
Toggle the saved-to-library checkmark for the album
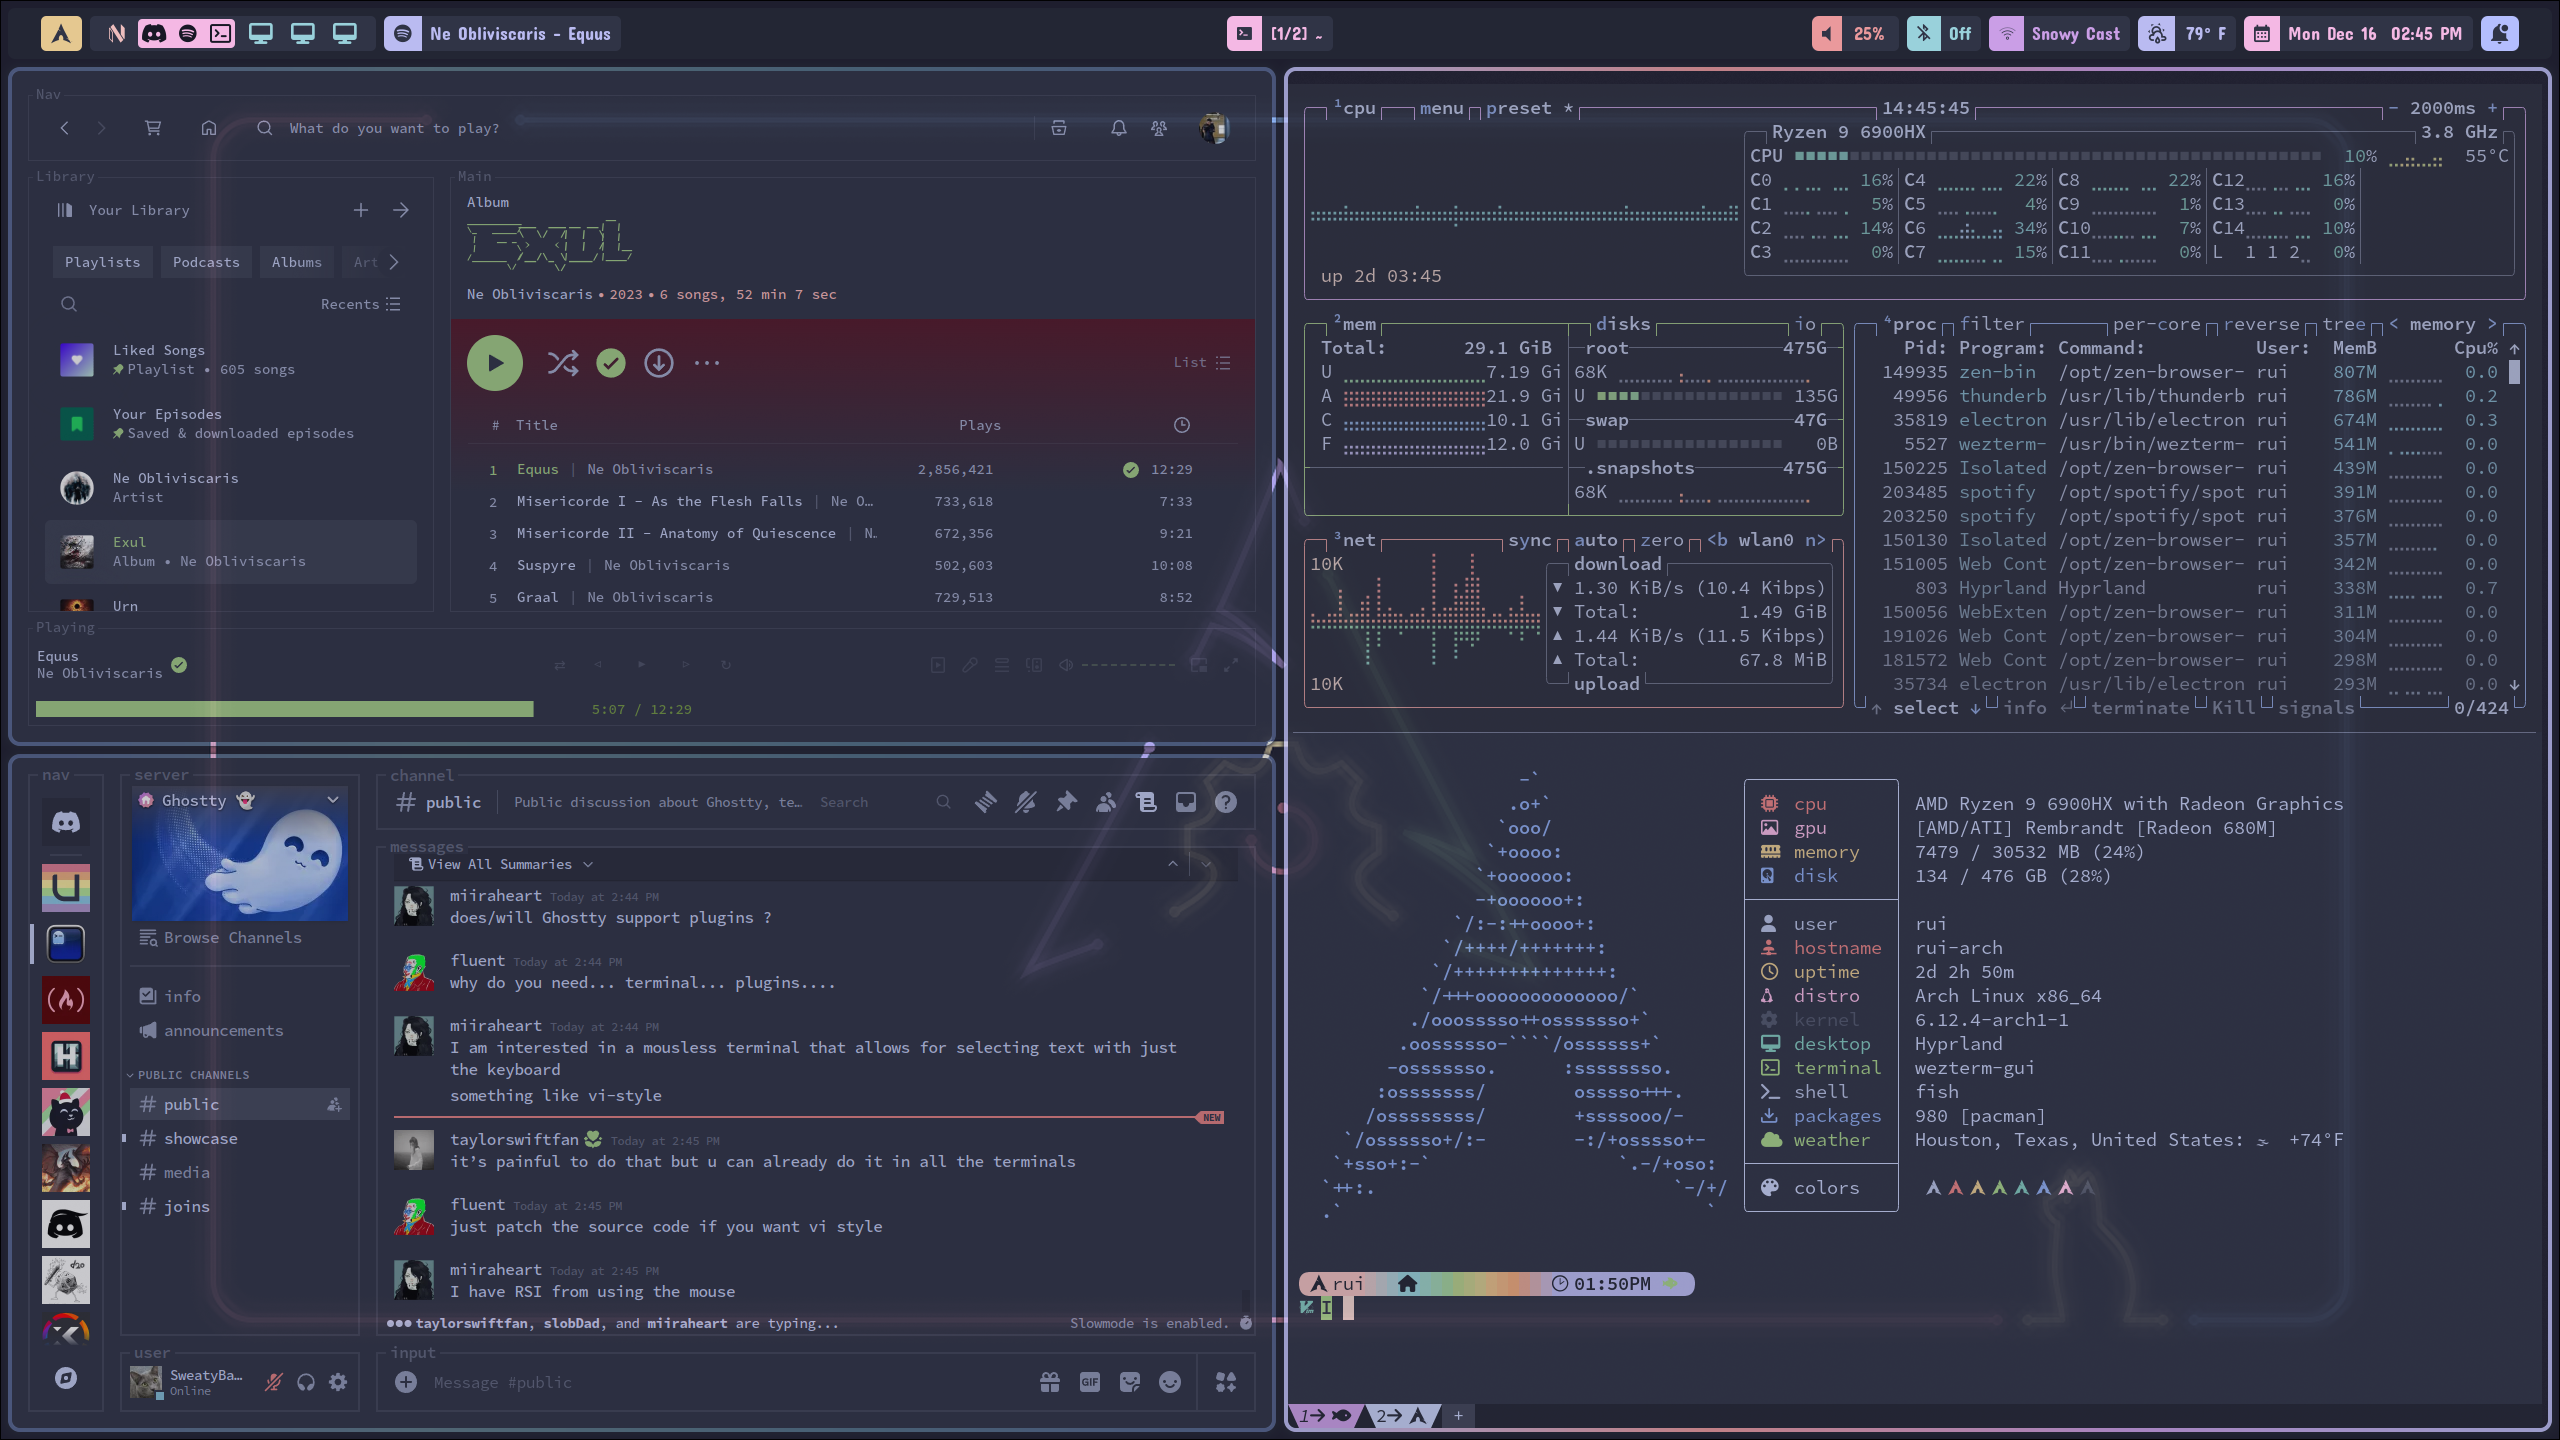pyautogui.click(x=611, y=363)
